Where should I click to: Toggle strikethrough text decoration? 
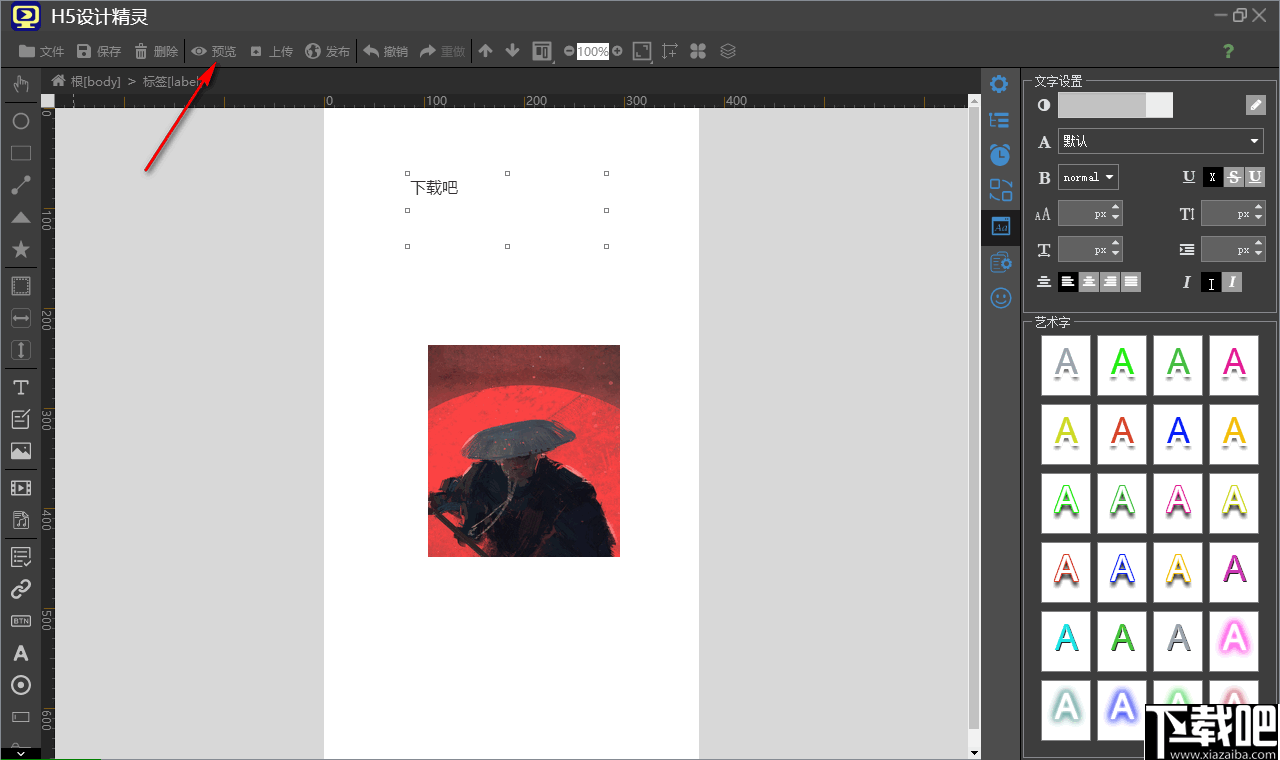(1234, 177)
